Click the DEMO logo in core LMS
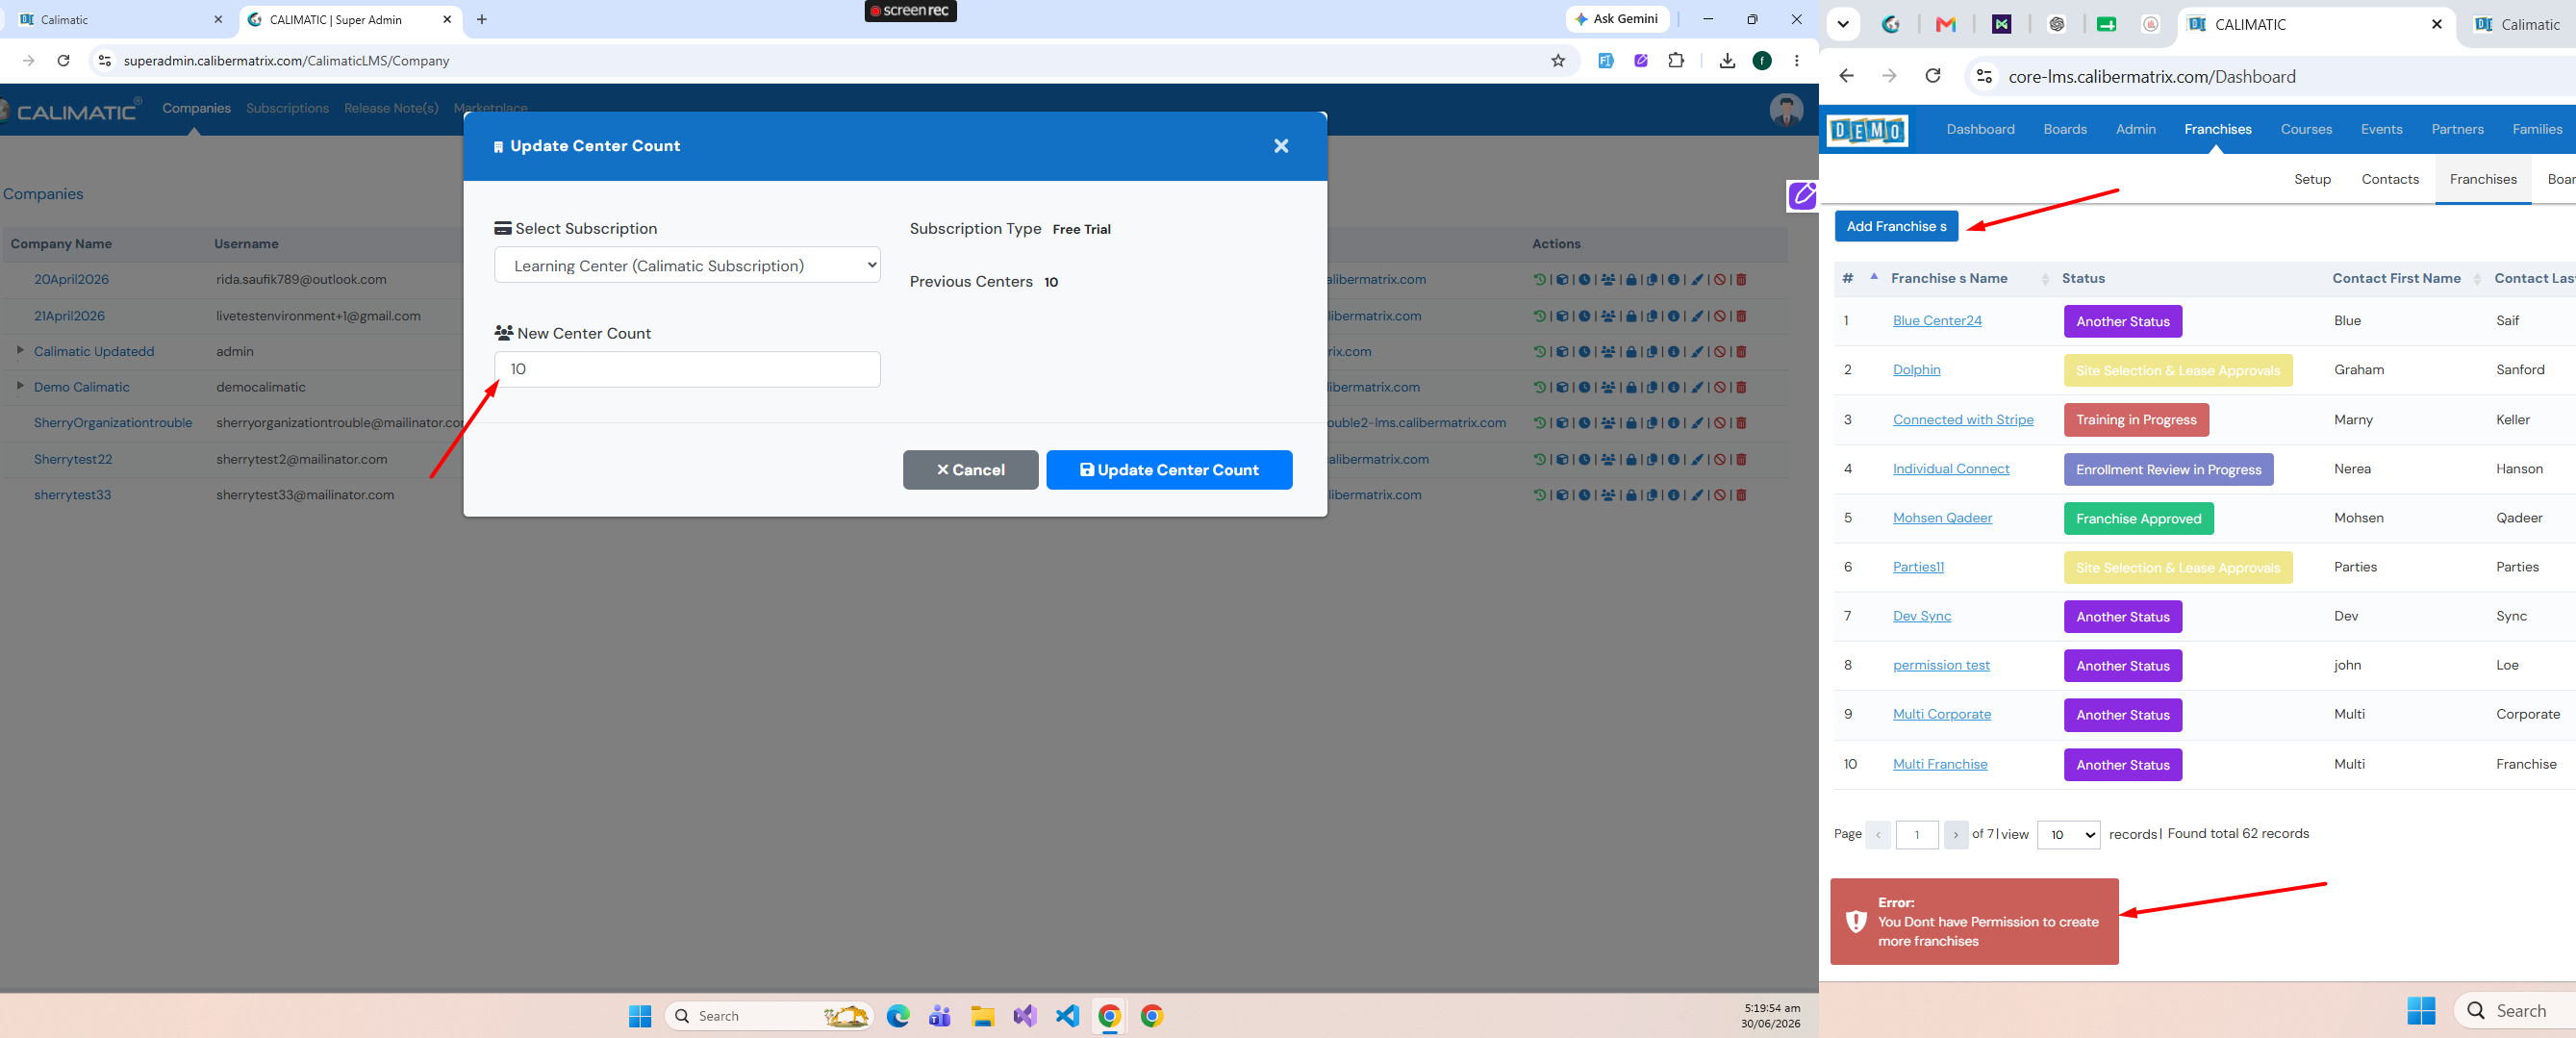The height and width of the screenshot is (1038, 2576). coord(1867,131)
